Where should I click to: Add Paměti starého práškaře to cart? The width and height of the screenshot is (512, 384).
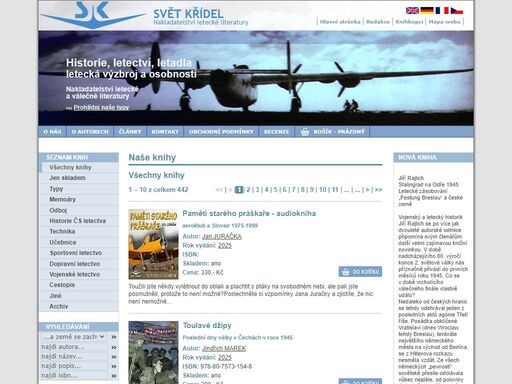[360, 272]
